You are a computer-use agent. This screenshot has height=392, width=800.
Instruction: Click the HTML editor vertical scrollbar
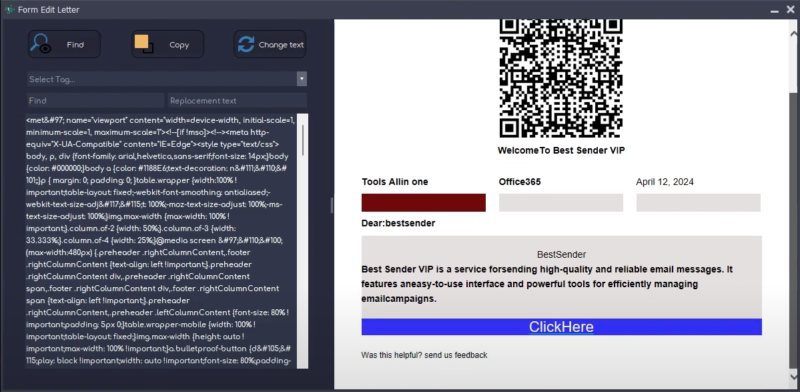pyautogui.click(x=303, y=241)
